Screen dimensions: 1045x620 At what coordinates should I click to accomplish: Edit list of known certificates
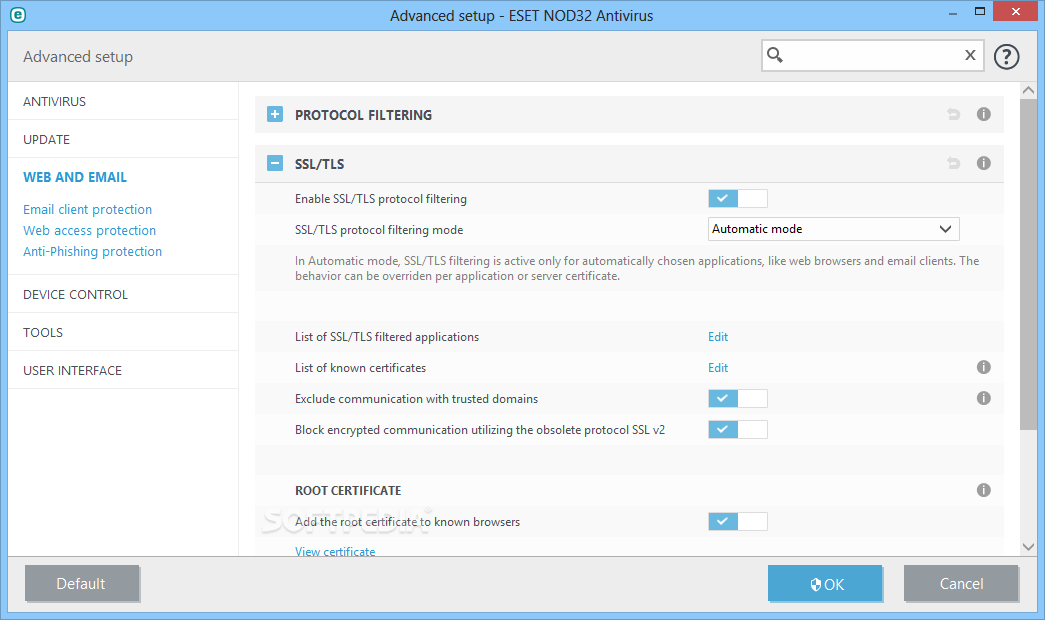point(718,367)
